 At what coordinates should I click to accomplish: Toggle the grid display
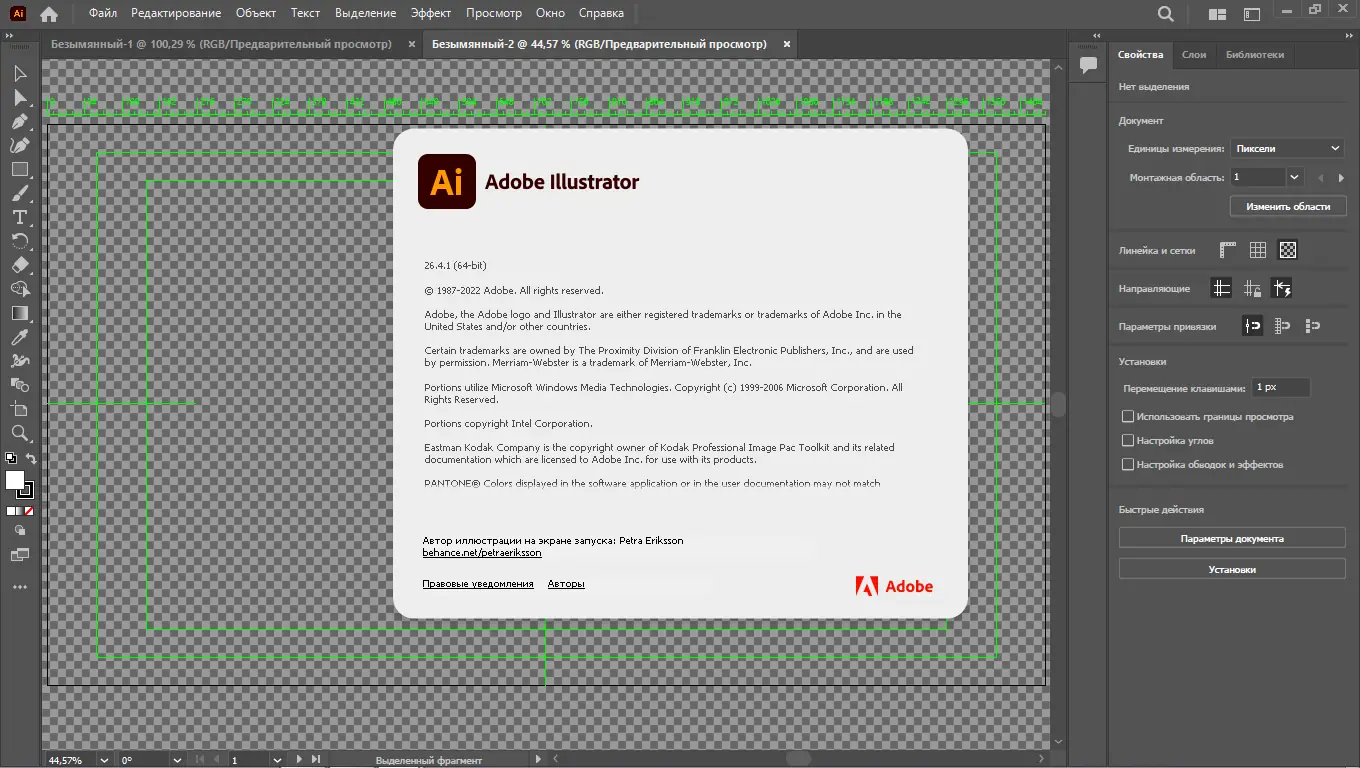point(1258,250)
